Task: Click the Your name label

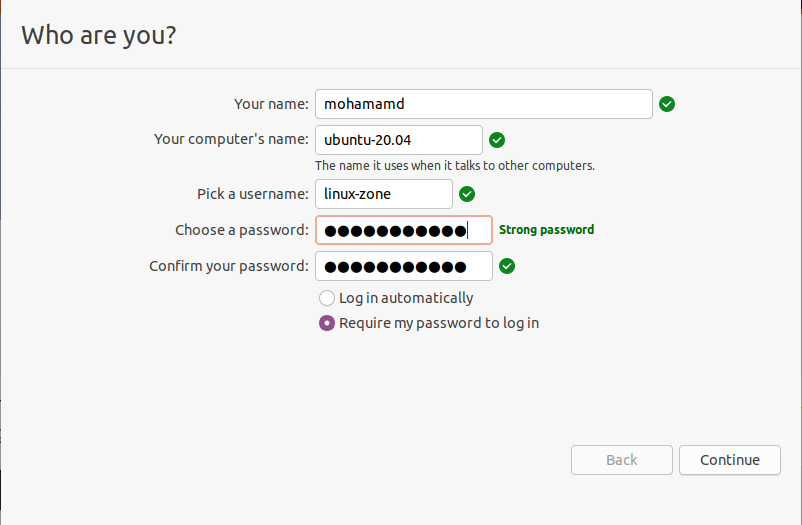Action: (271, 104)
